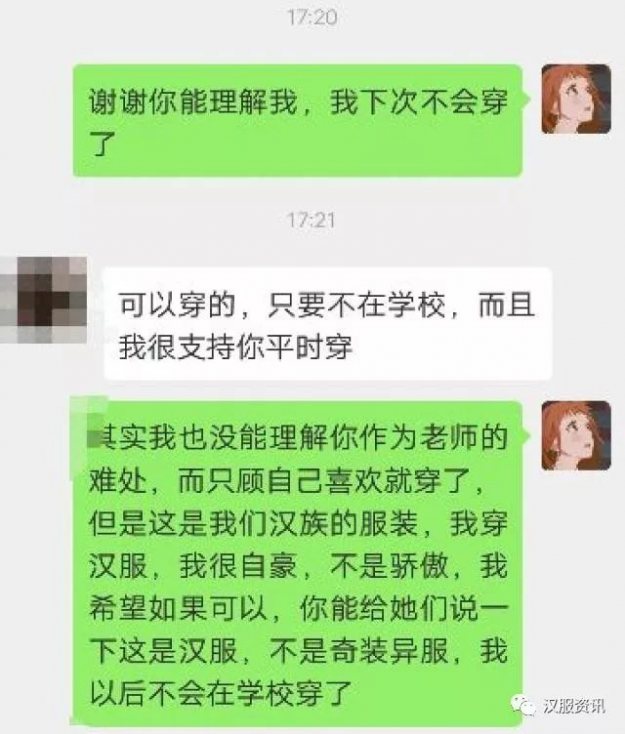
Task: Click the lone 了 character in the first bubble
Action: click(103, 143)
